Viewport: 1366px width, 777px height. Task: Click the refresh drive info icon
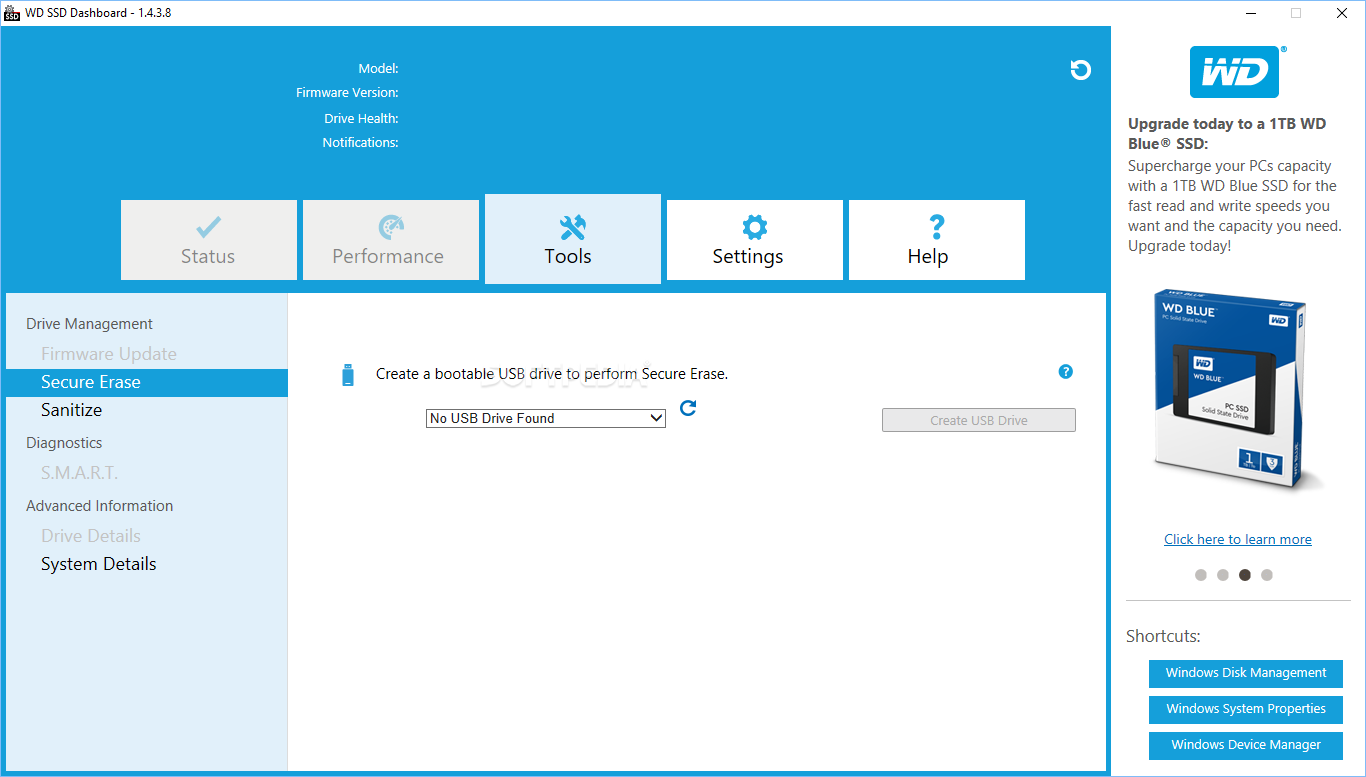[x=1080, y=70]
